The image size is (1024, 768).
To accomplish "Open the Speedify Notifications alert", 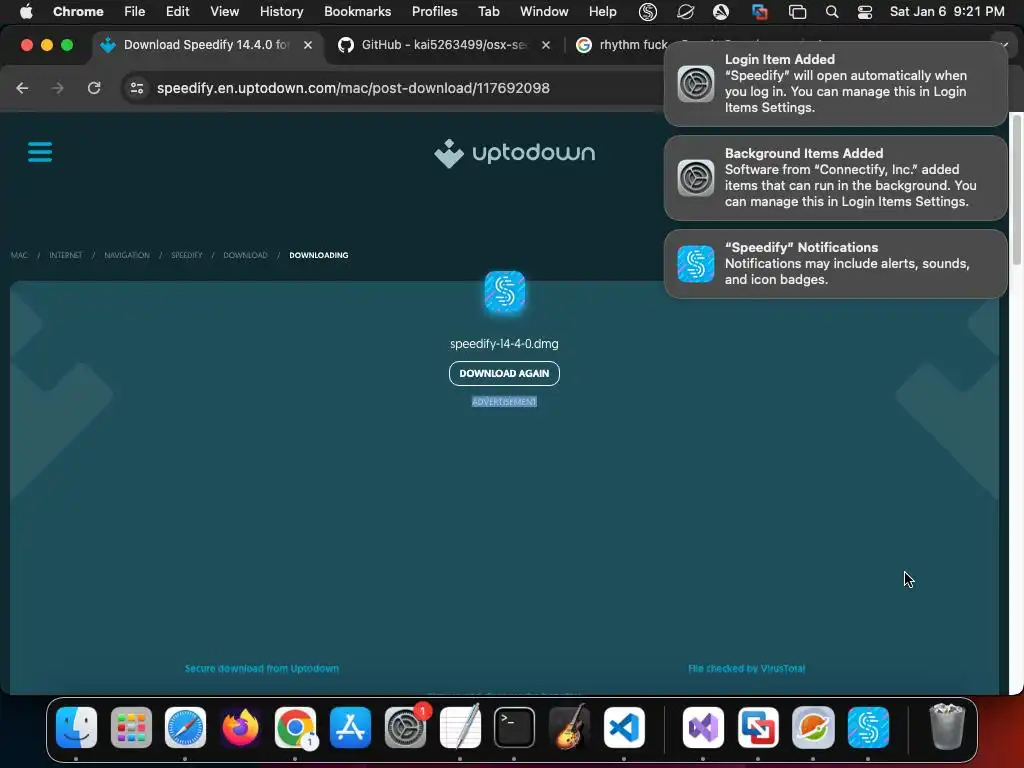I will 835,264.
